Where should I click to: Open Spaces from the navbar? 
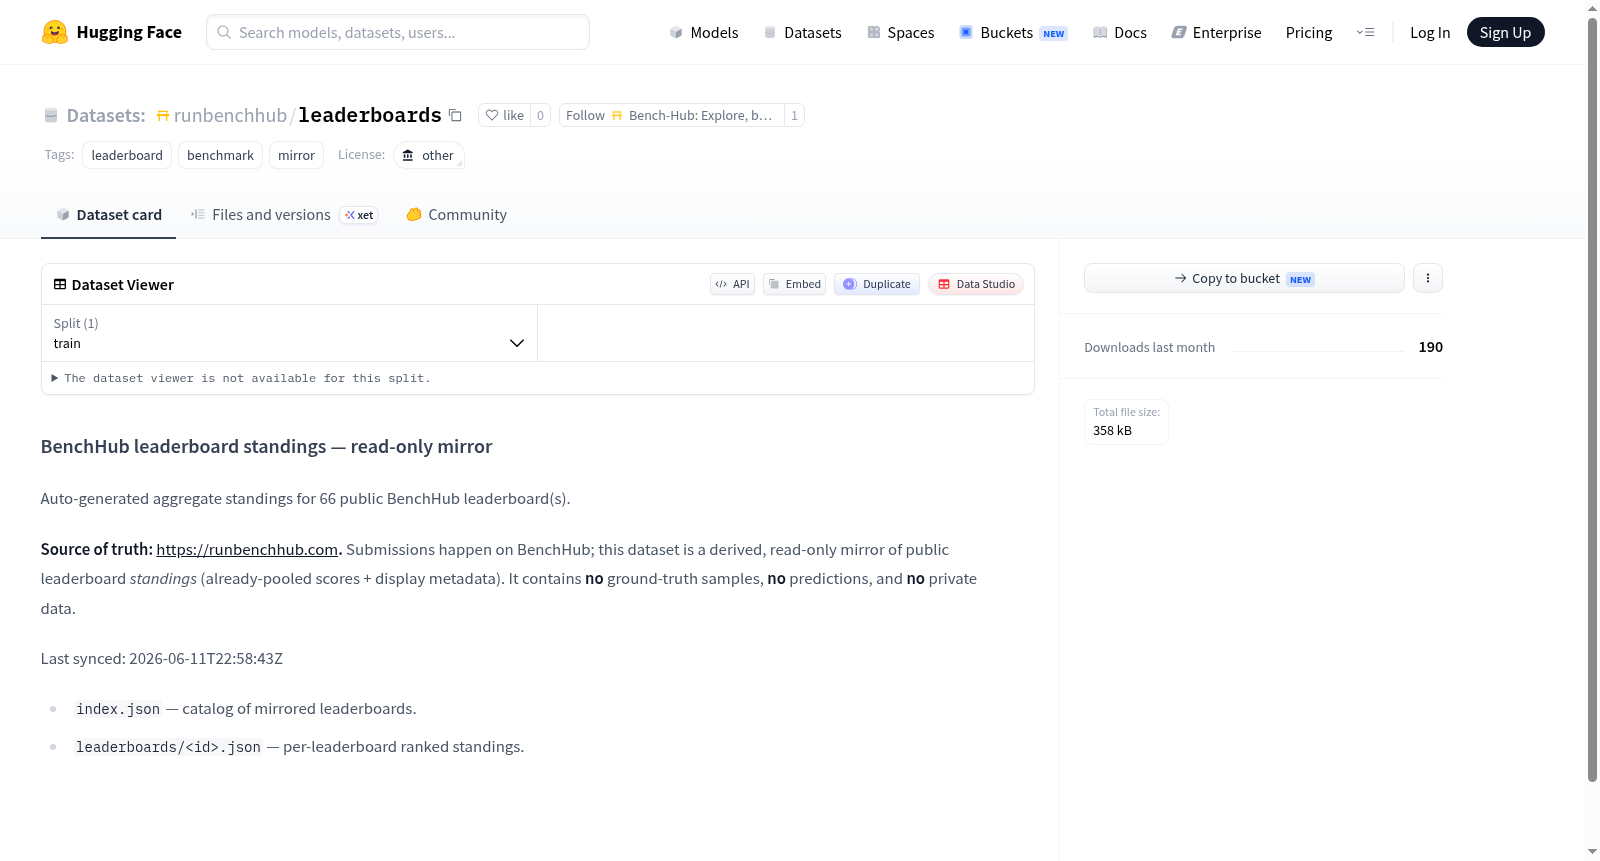901,32
